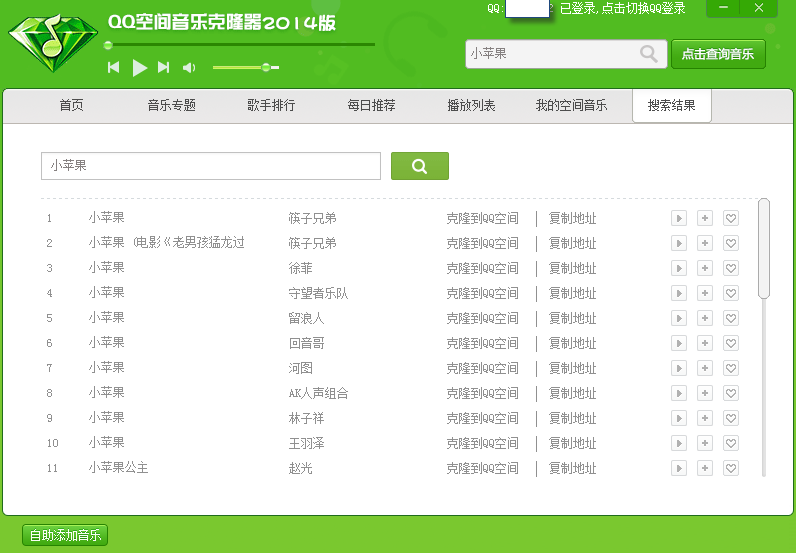Click the results search input field

[x=211, y=166]
